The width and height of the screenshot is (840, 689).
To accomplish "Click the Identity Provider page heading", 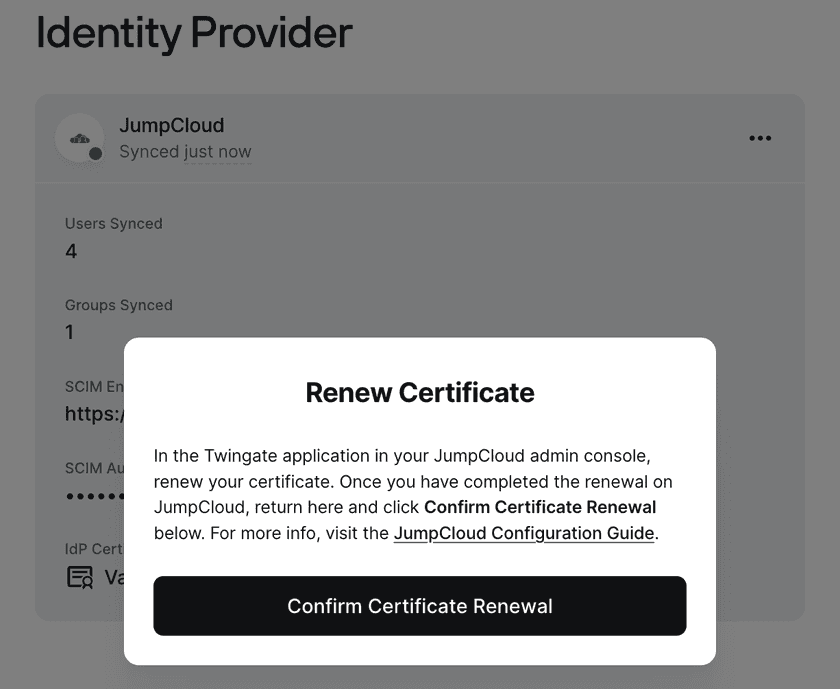I will pos(194,33).
